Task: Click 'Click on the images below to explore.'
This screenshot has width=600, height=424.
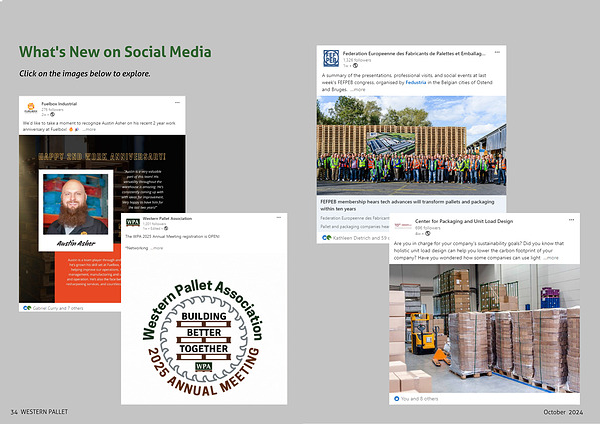Action: click(x=85, y=73)
